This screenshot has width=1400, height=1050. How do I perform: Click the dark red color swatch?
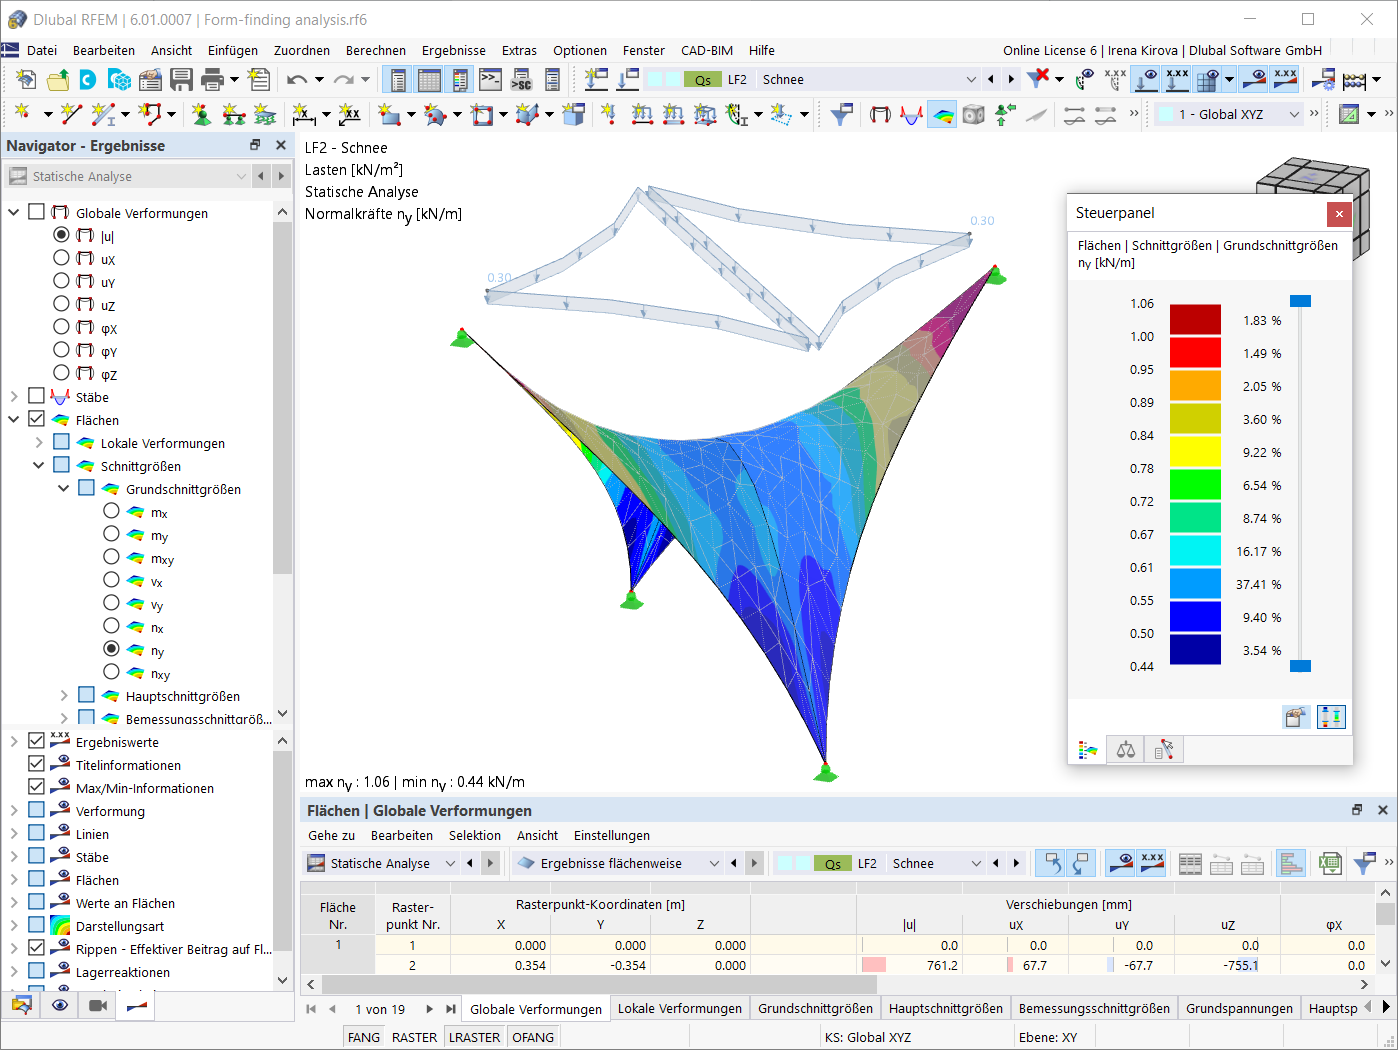click(1195, 319)
